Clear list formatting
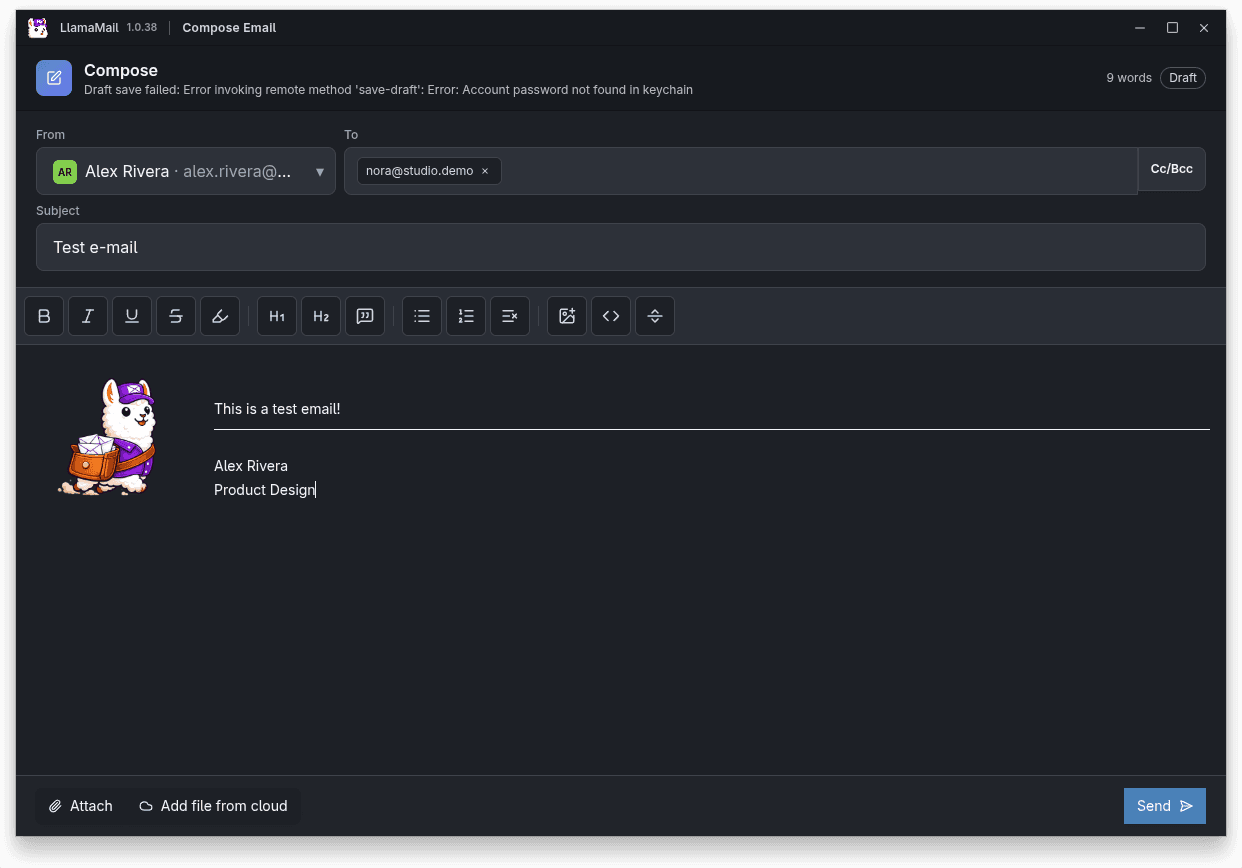 [510, 316]
